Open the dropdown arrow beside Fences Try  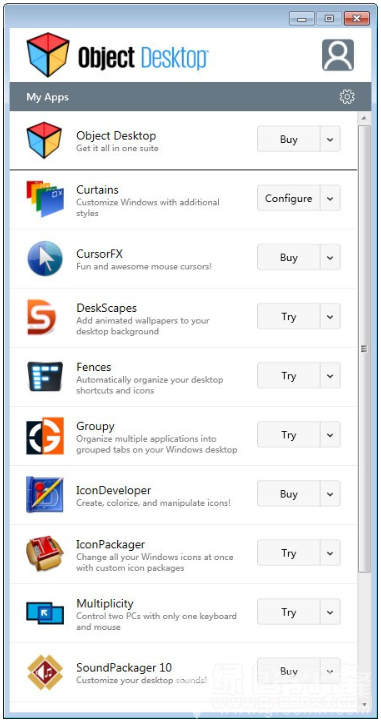pos(330,376)
